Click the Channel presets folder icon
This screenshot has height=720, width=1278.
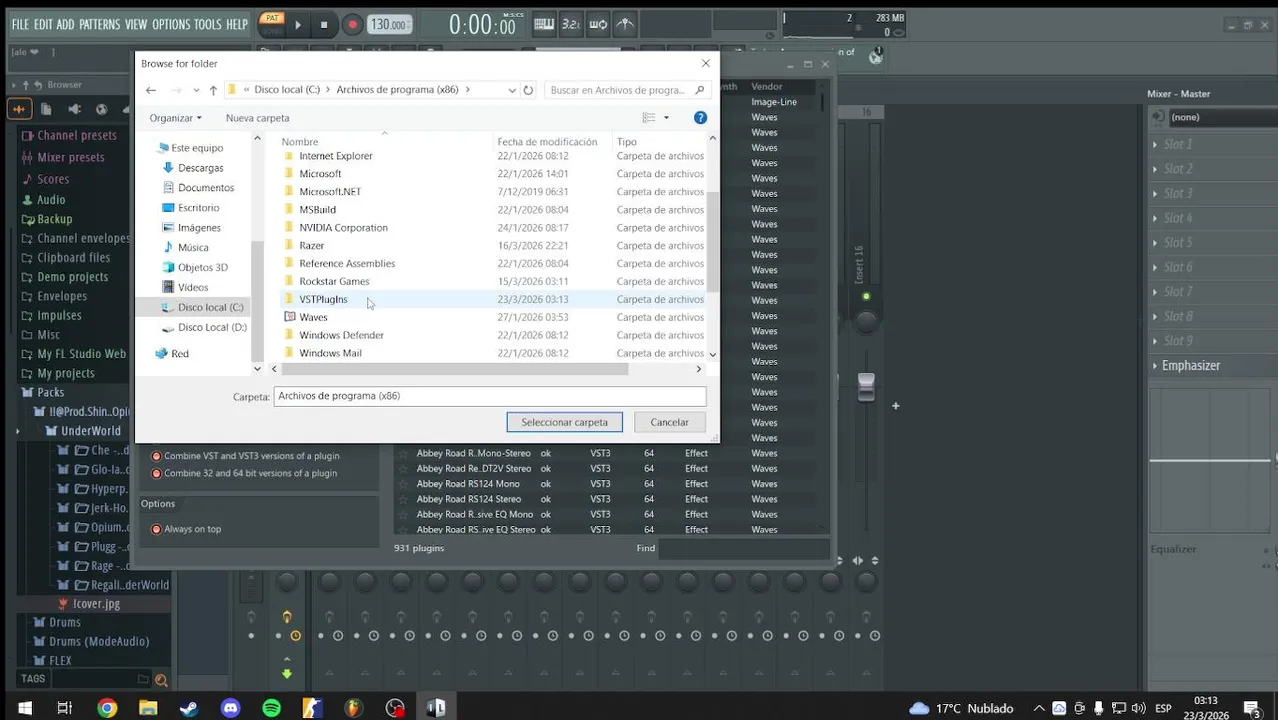pyautogui.click(x=26, y=136)
